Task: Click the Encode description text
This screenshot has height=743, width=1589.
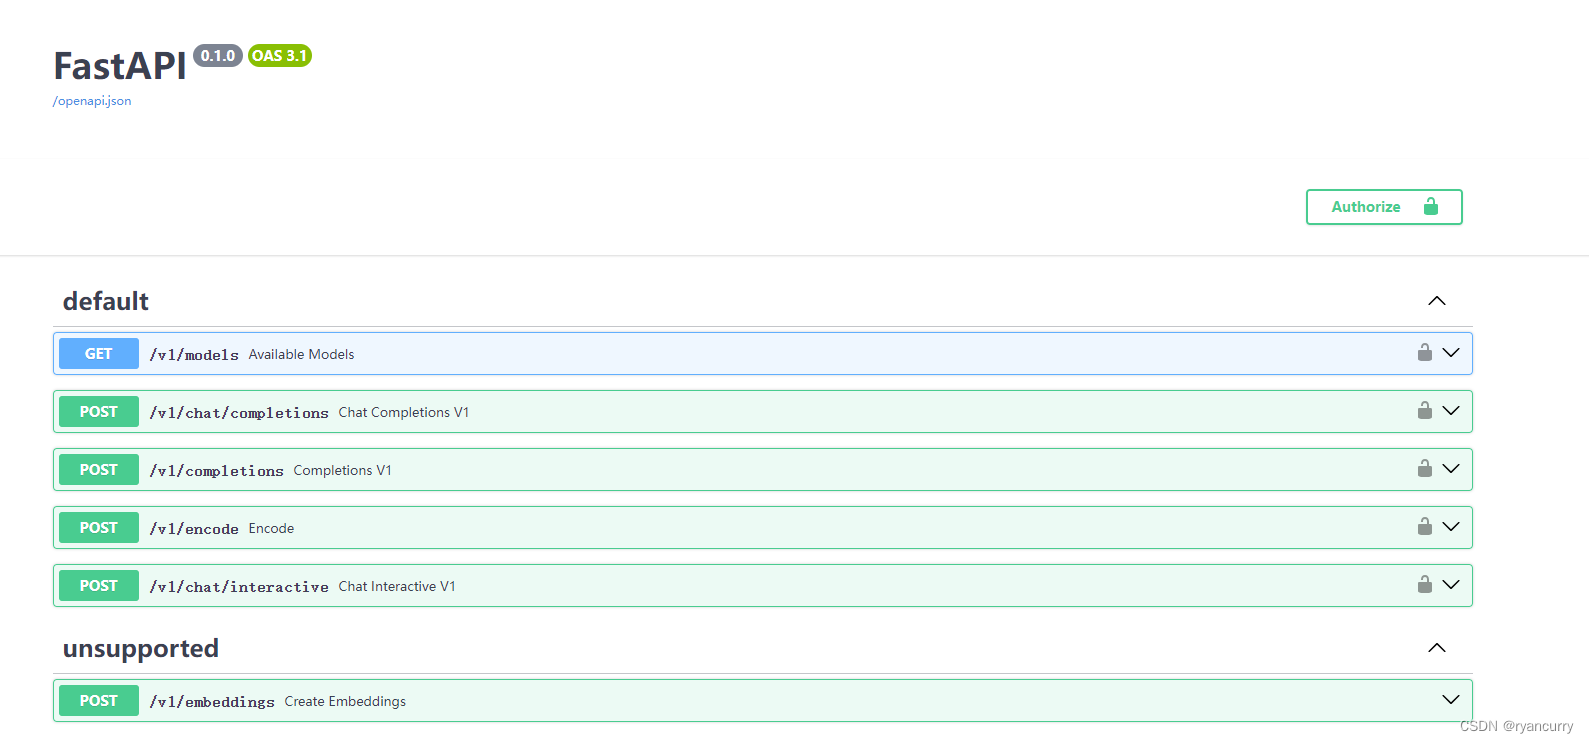Action: pos(271,528)
